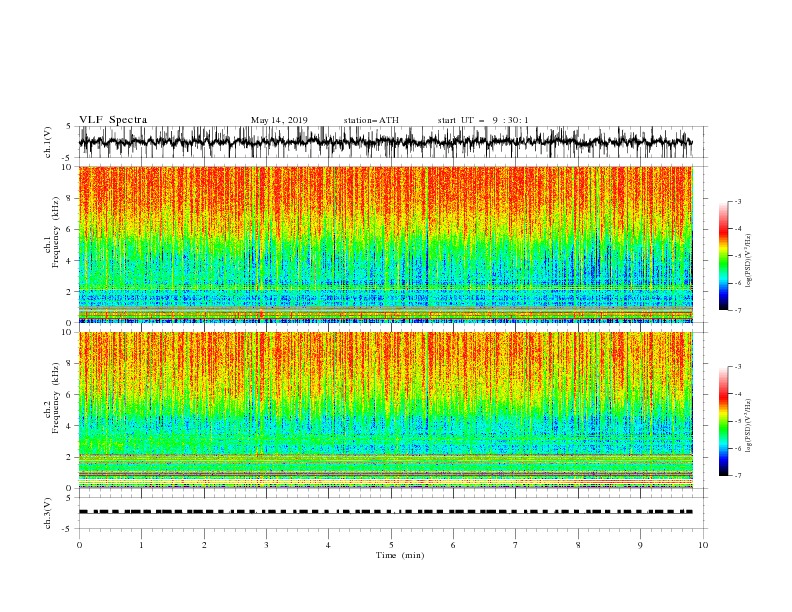Click the "-3" tick on the ch.2 colorbar
The image size is (792, 612).
coord(737,367)
